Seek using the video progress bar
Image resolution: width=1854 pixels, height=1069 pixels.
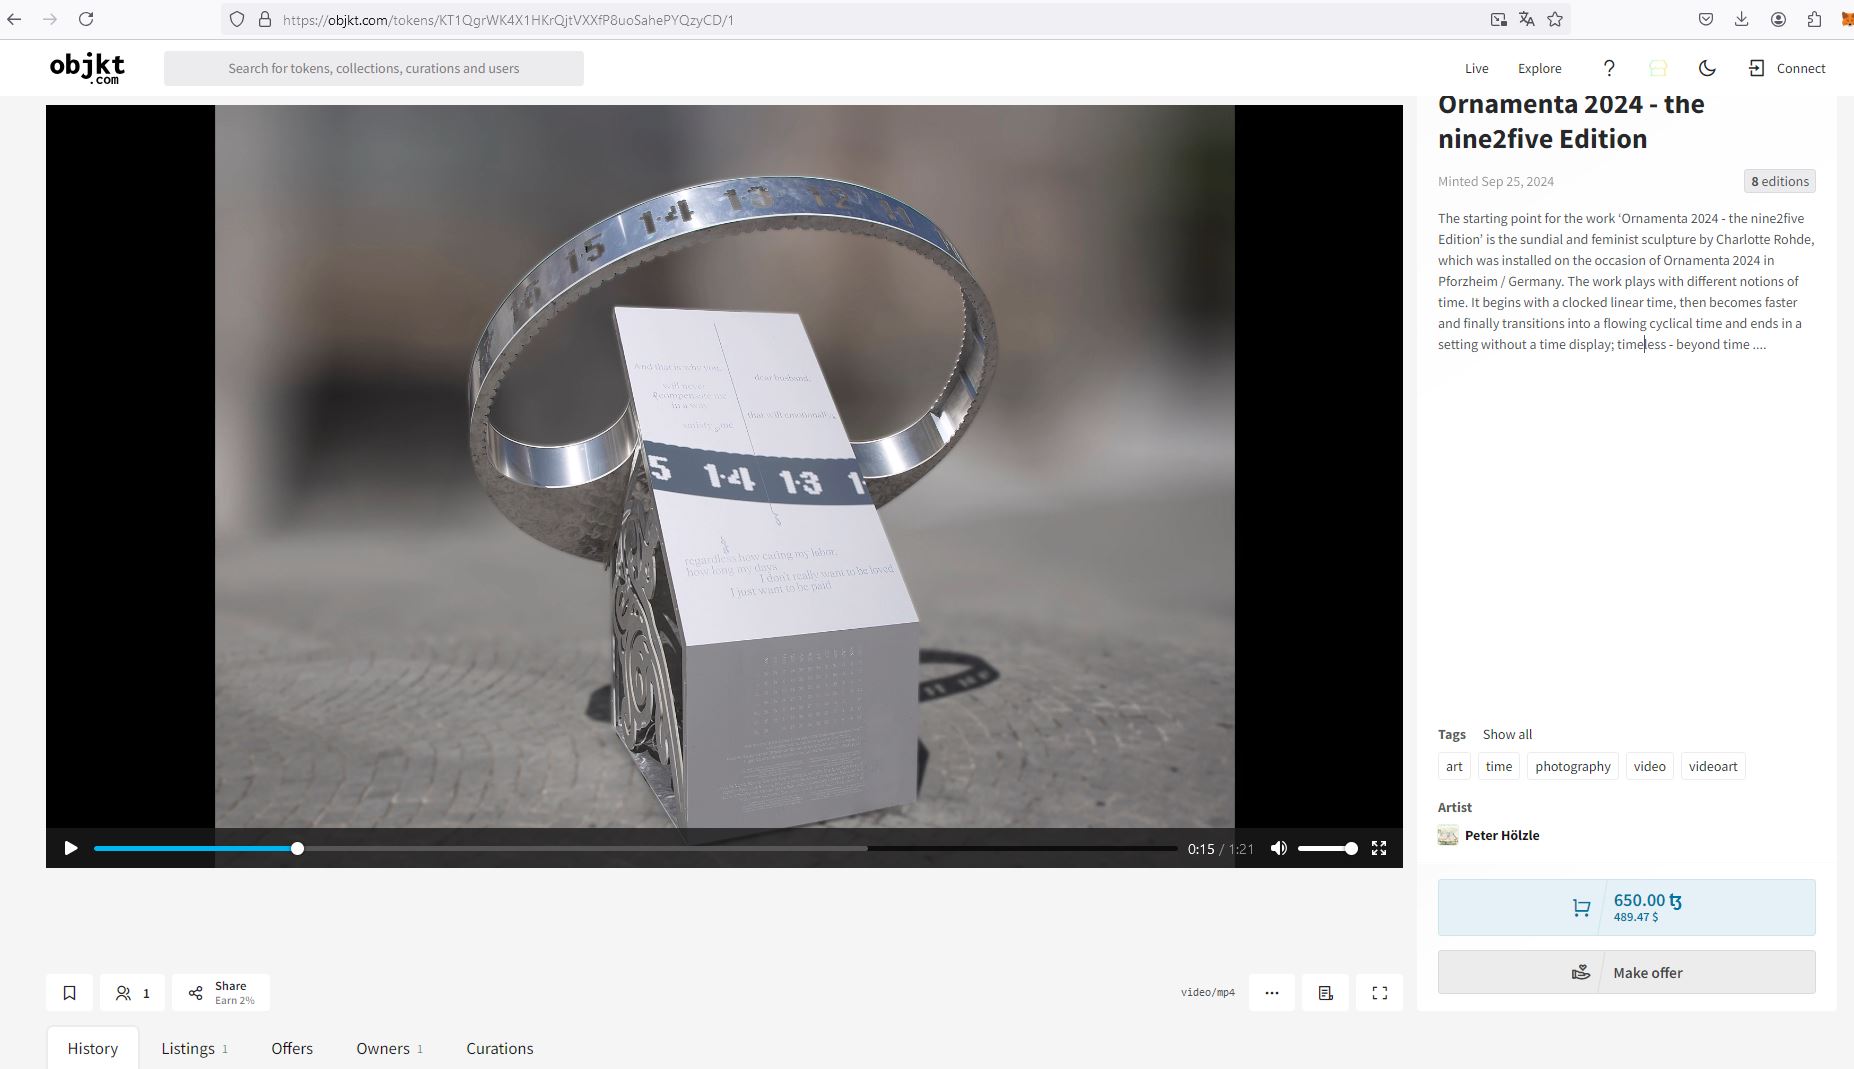[x=635, y=848]
